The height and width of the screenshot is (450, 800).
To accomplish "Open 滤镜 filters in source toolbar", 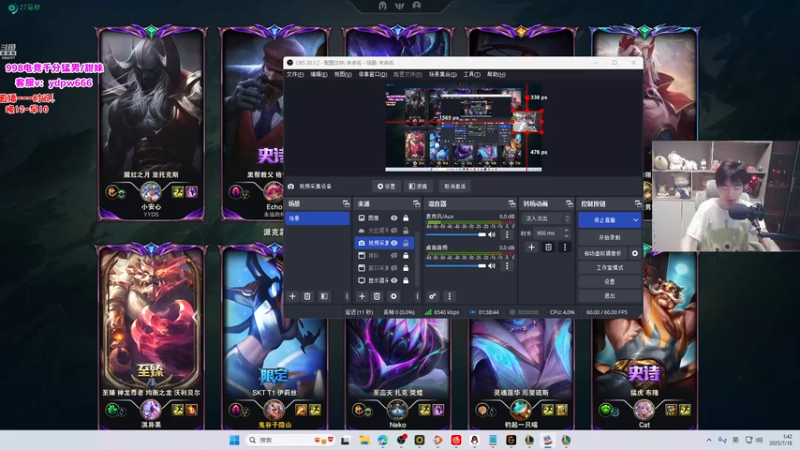I will pos(418,186).
